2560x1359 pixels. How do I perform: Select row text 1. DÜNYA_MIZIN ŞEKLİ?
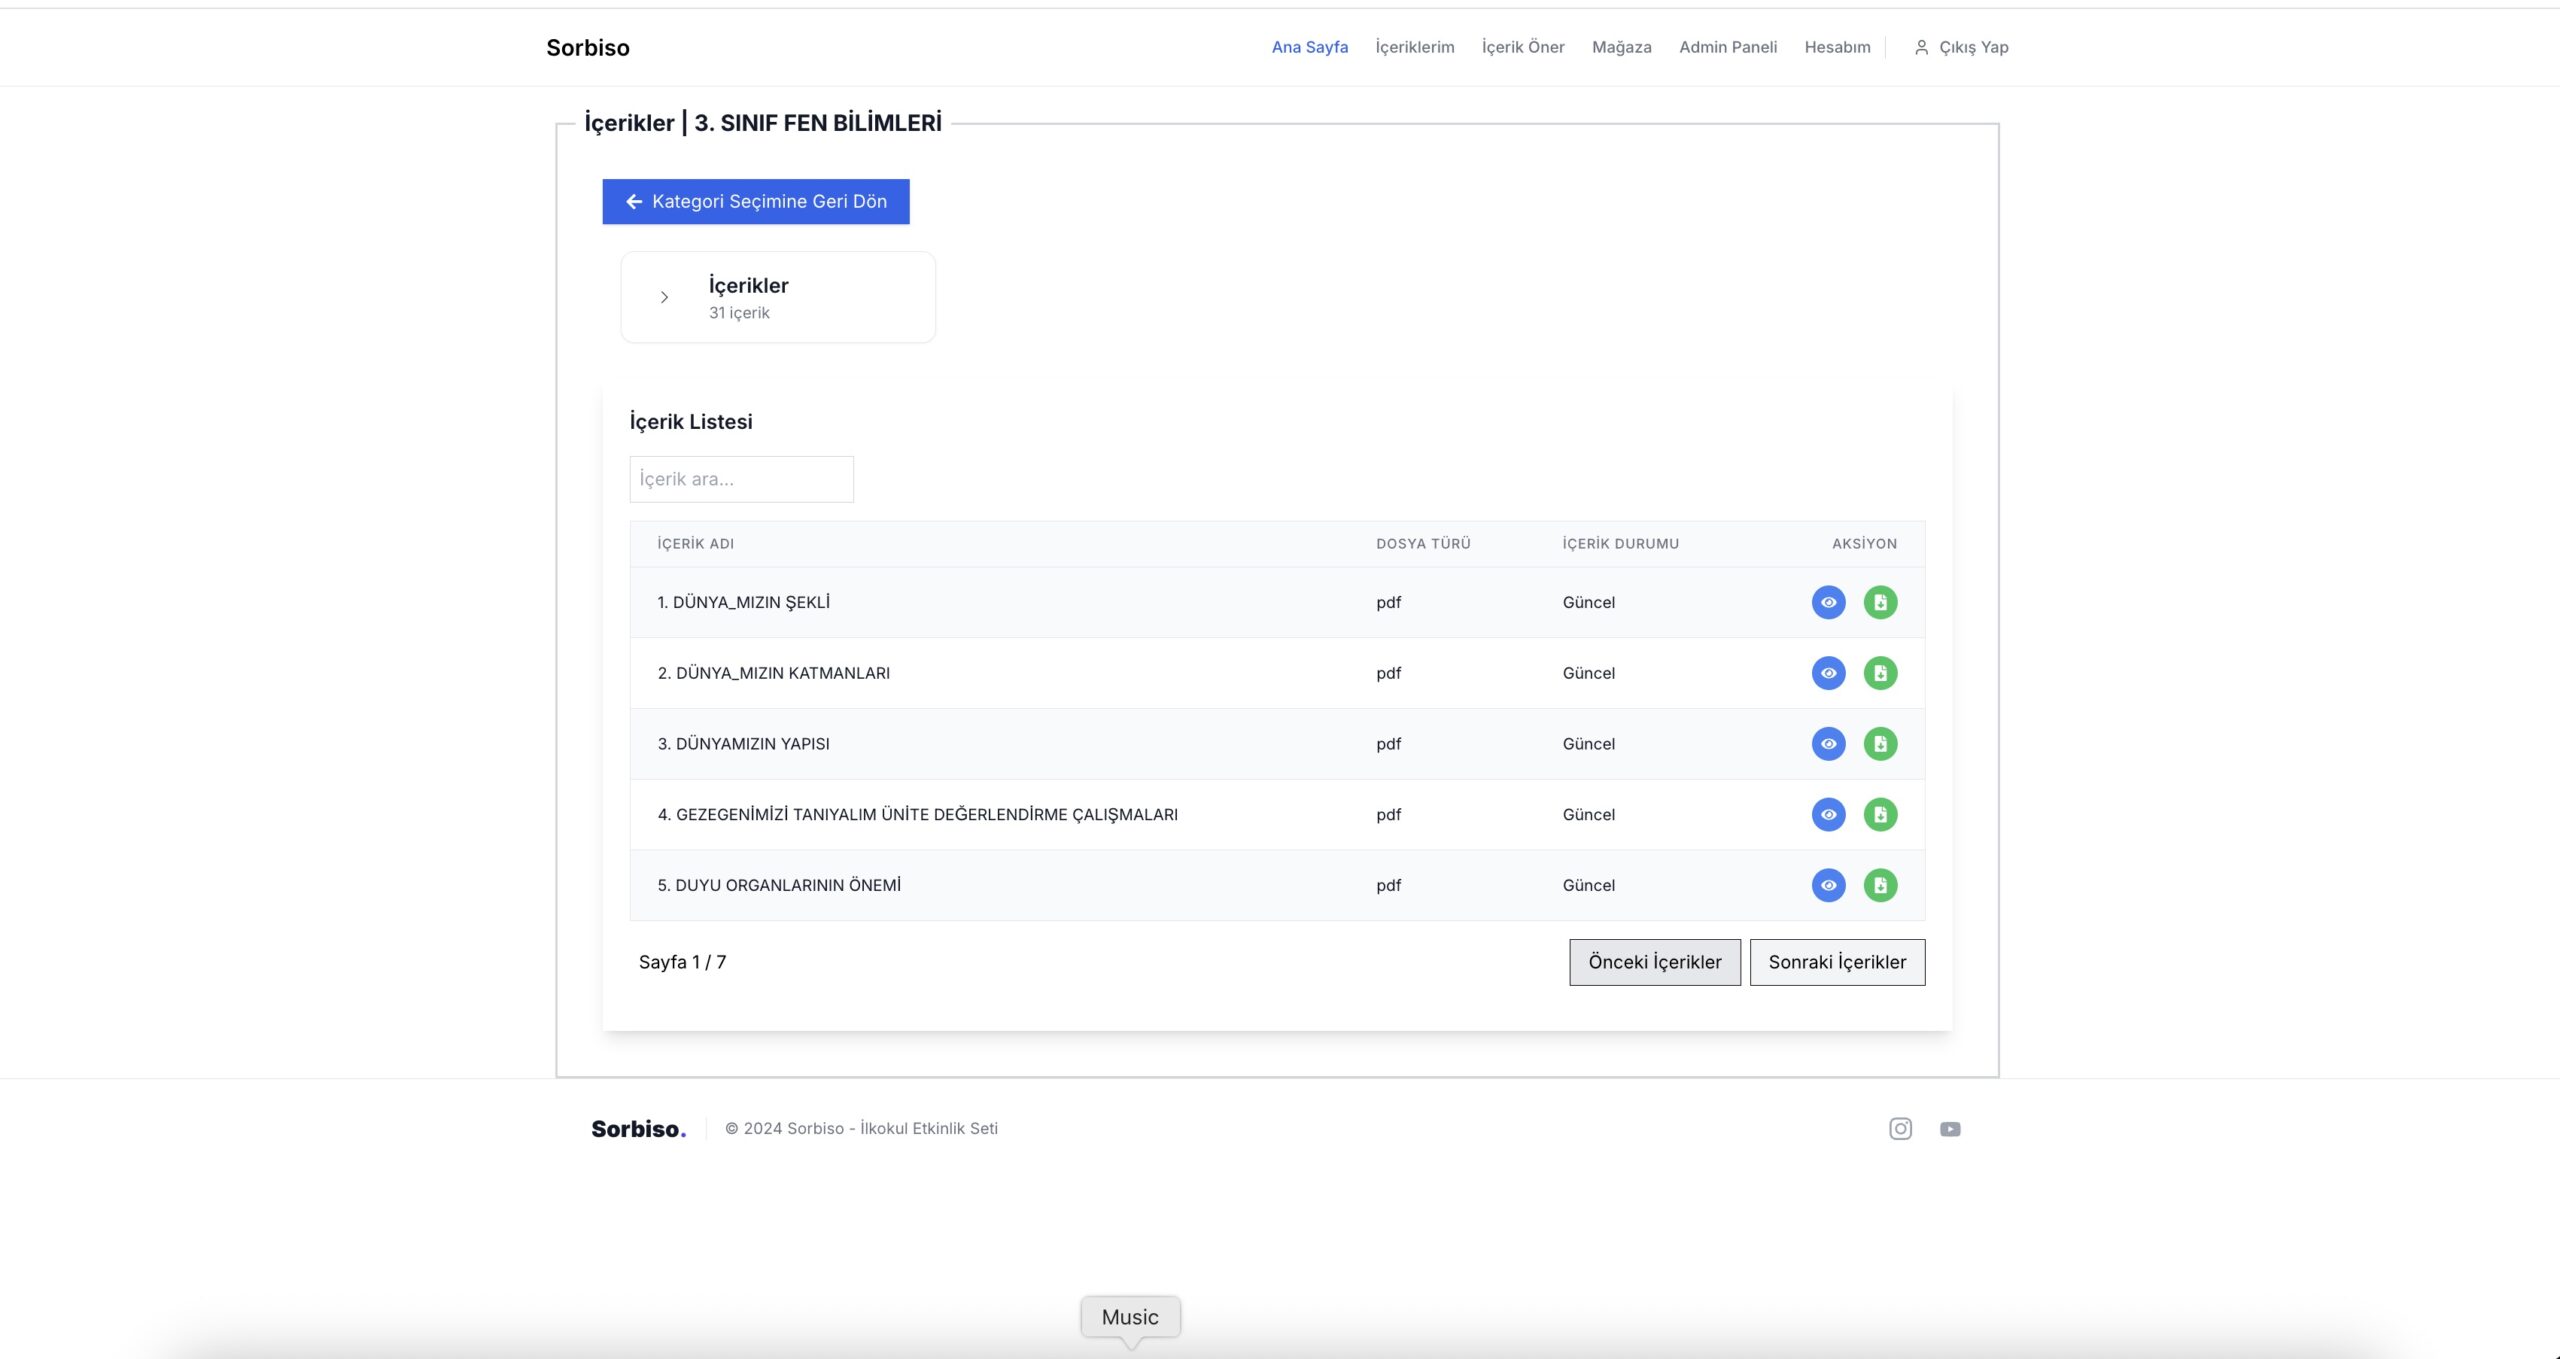(x=743, y=602)
